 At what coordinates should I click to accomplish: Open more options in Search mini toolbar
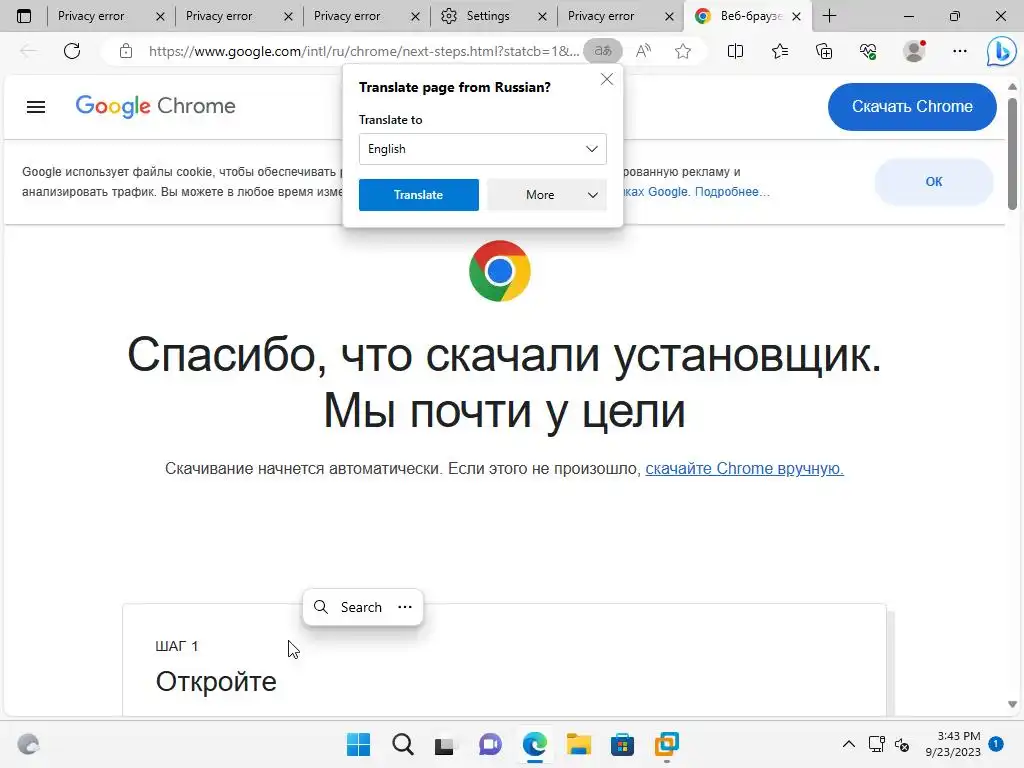(x=405, y=607)
